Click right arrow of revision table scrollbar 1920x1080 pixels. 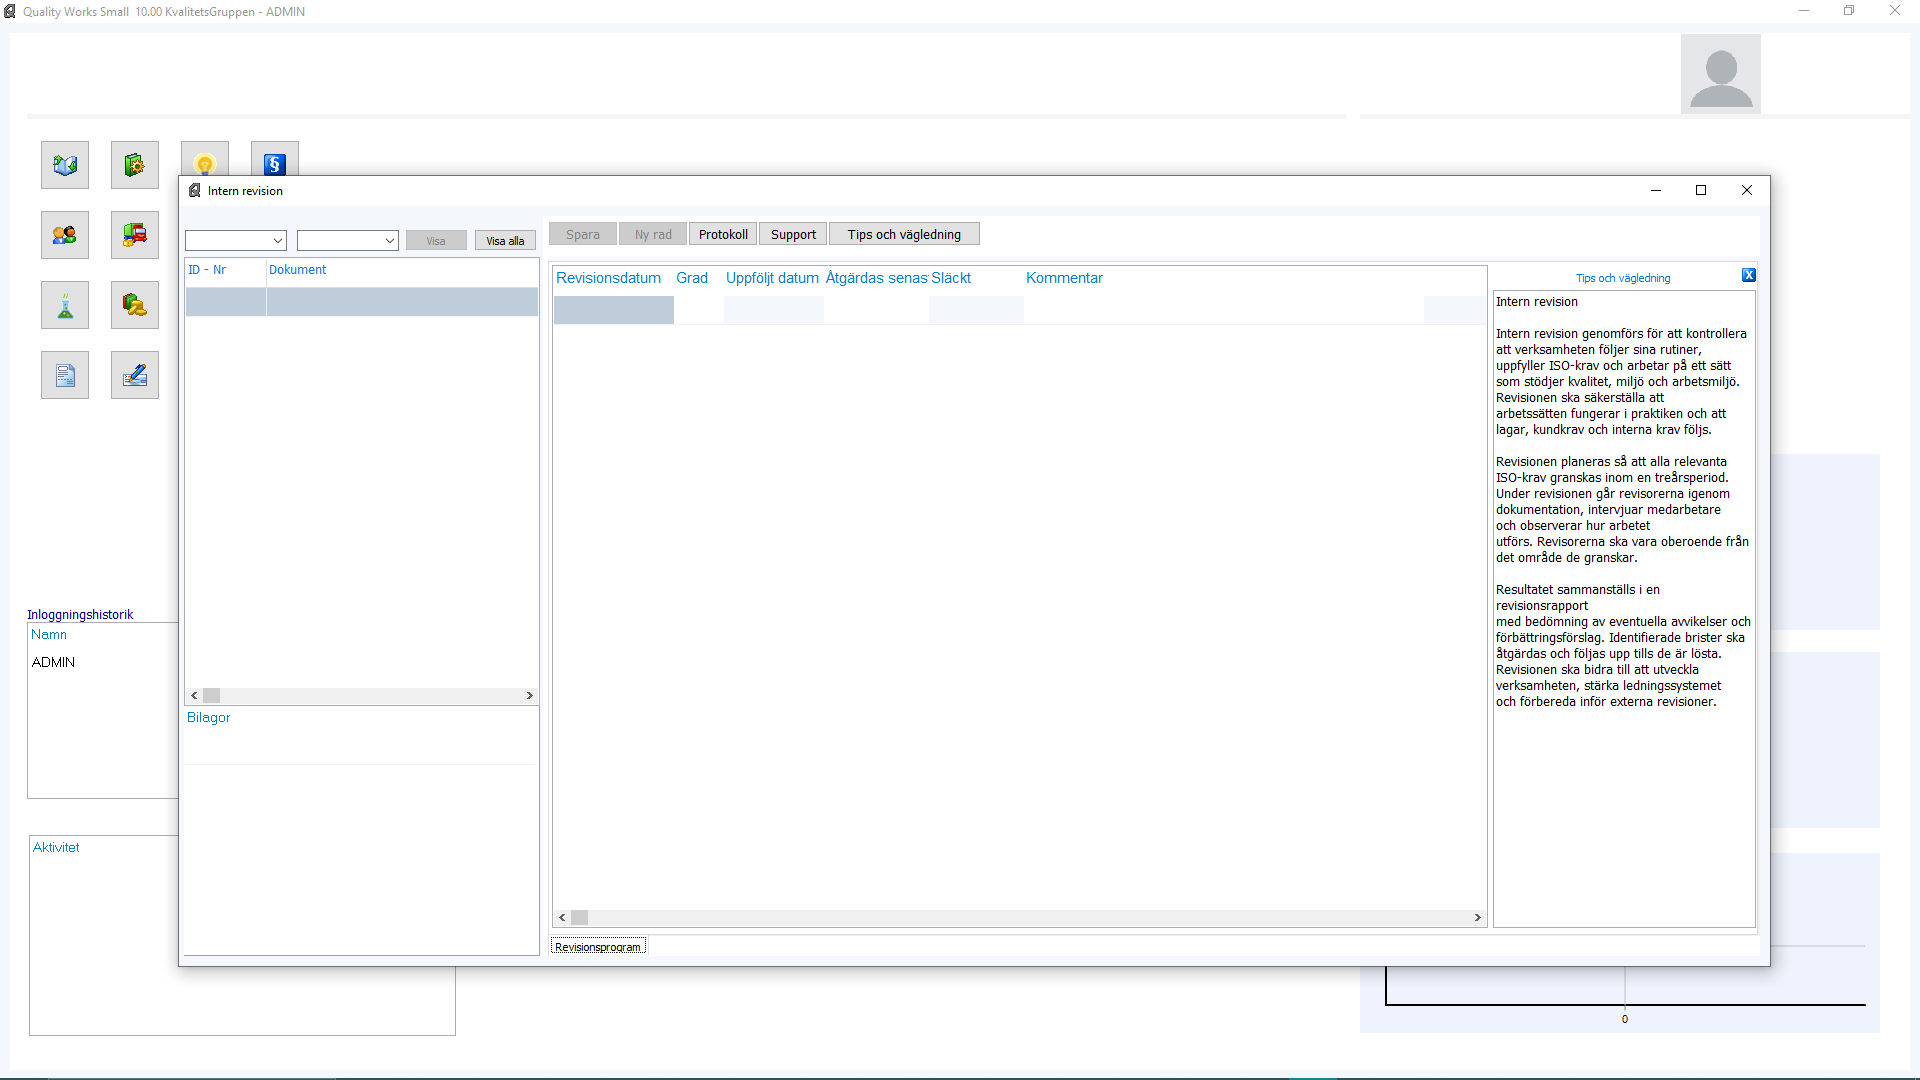pos(1477,917)
